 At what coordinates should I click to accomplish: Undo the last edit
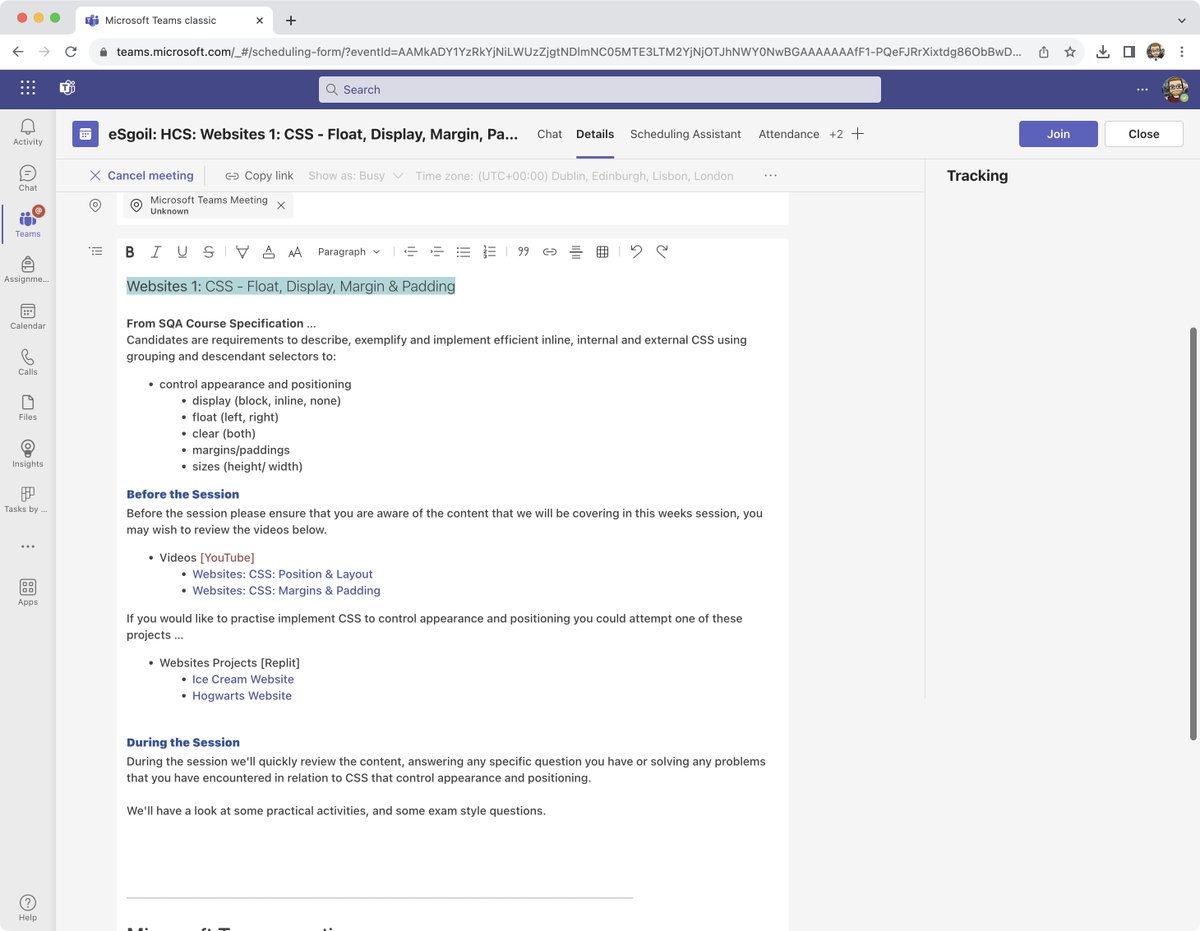[636, 252]
